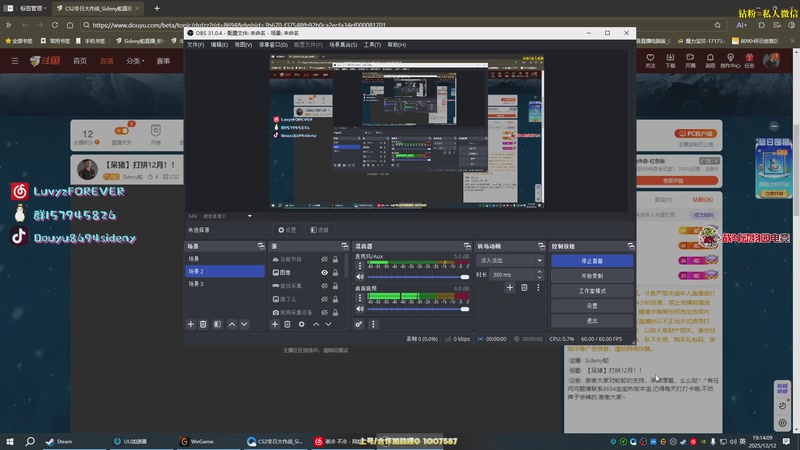Toggle visibility of 视频采集设备 source

point(324,312)
